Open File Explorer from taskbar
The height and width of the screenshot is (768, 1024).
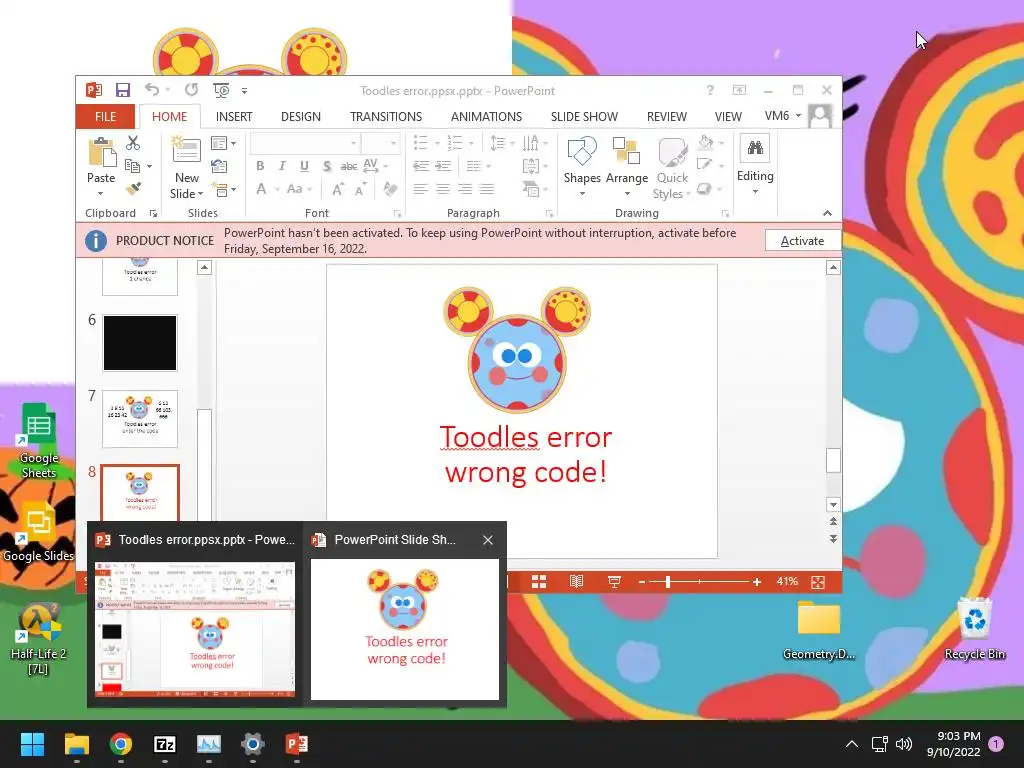point(77,744)
